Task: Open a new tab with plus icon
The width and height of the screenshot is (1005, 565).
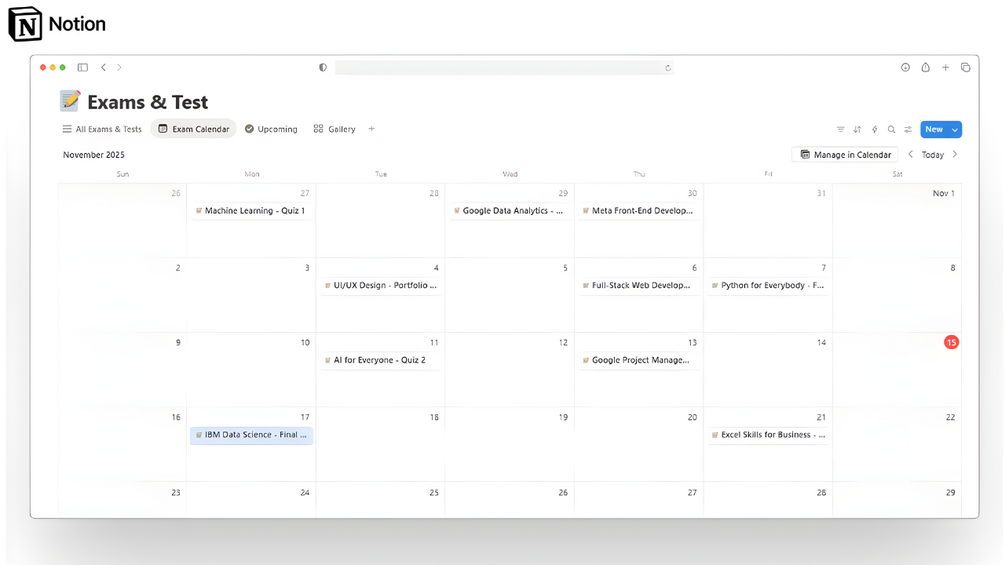Action: [x=945, y=67]
